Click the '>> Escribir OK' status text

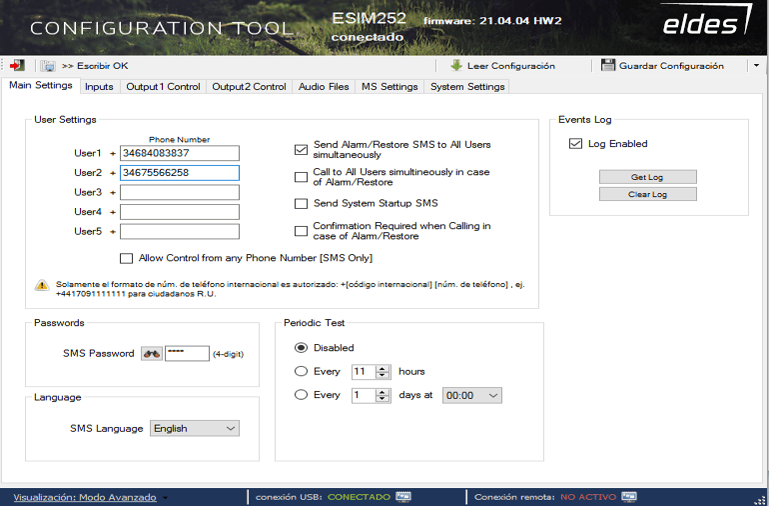click(95, 66)
